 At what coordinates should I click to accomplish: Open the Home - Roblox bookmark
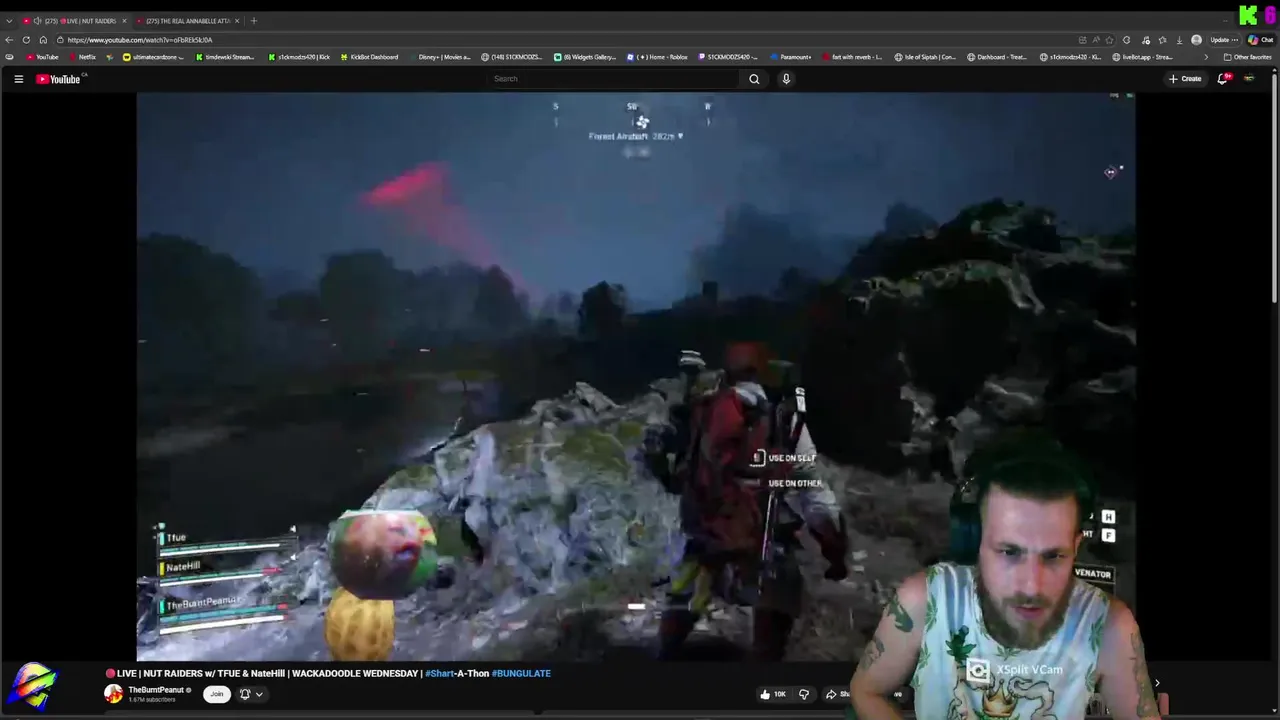tap(659, 57)
